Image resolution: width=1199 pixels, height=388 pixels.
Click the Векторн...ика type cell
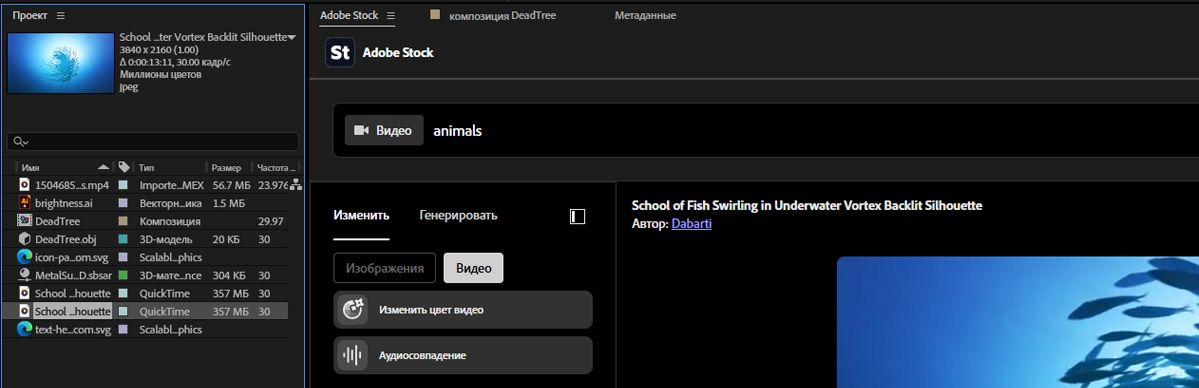pos(171,203)
